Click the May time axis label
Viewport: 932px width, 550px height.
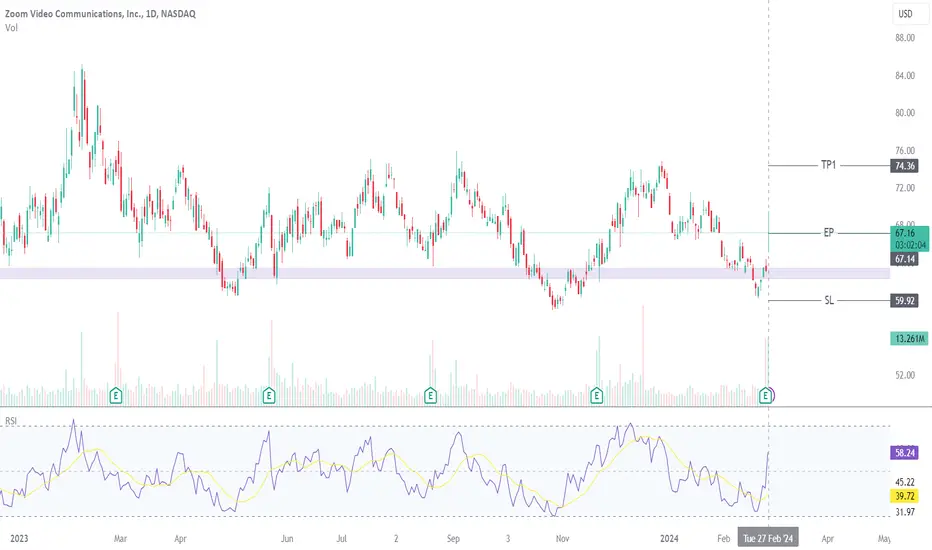[x=884, y=539]
